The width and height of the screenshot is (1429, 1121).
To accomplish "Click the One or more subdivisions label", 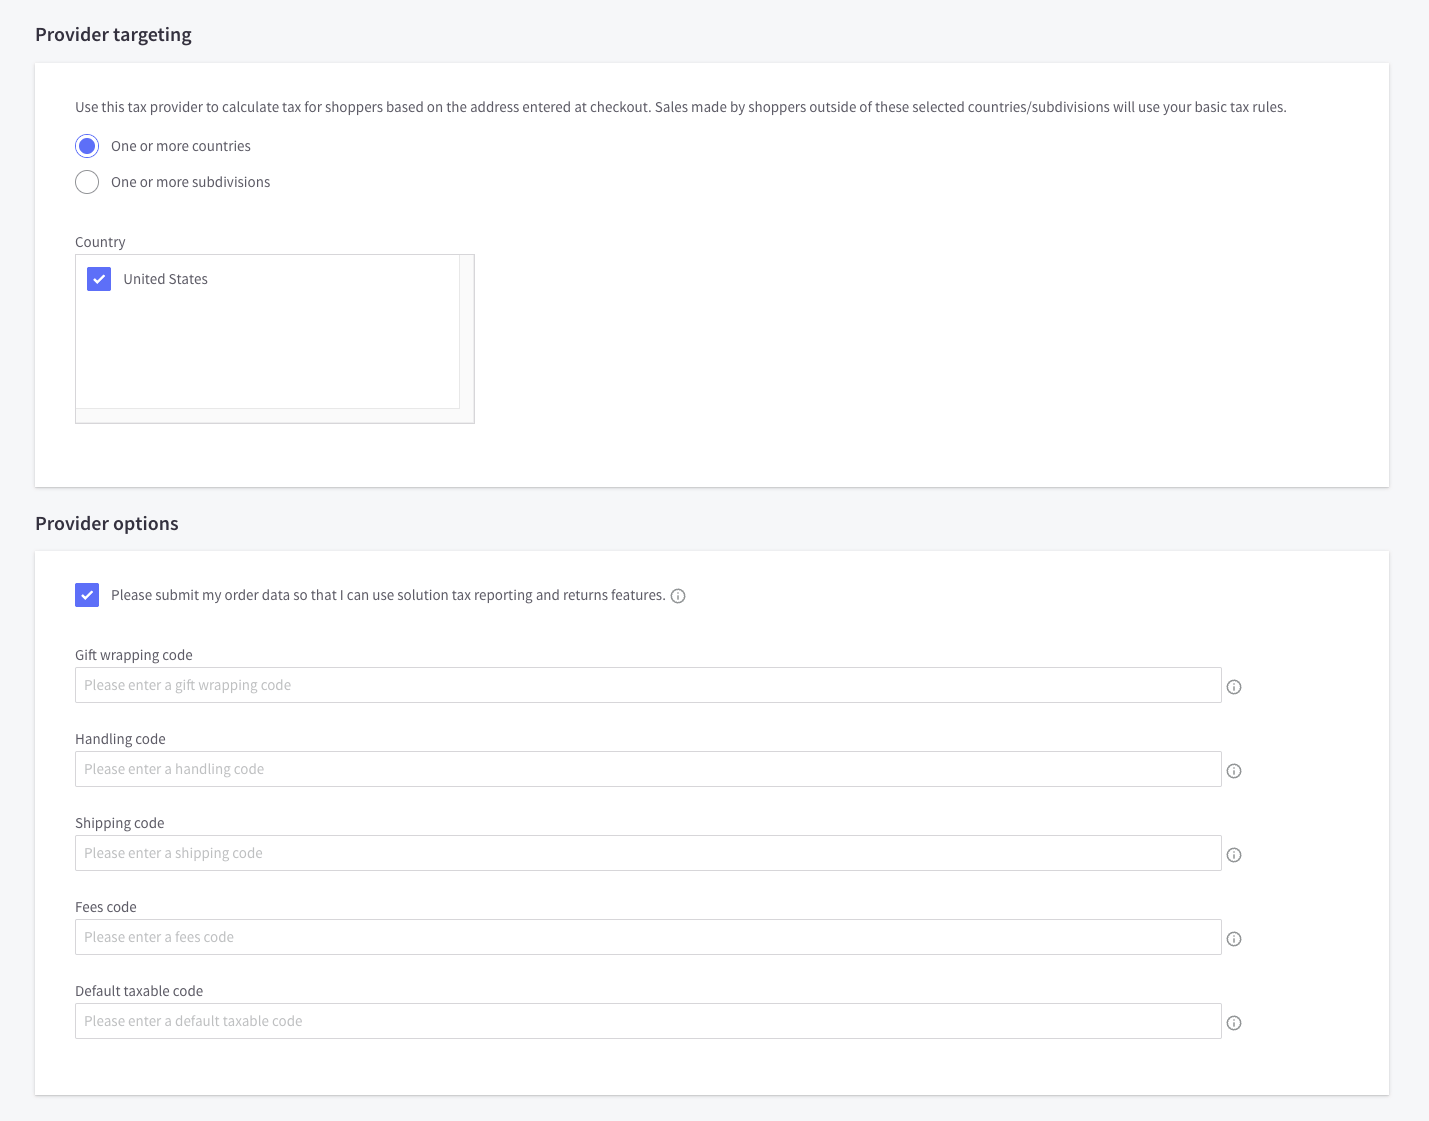I will point(191,182).
